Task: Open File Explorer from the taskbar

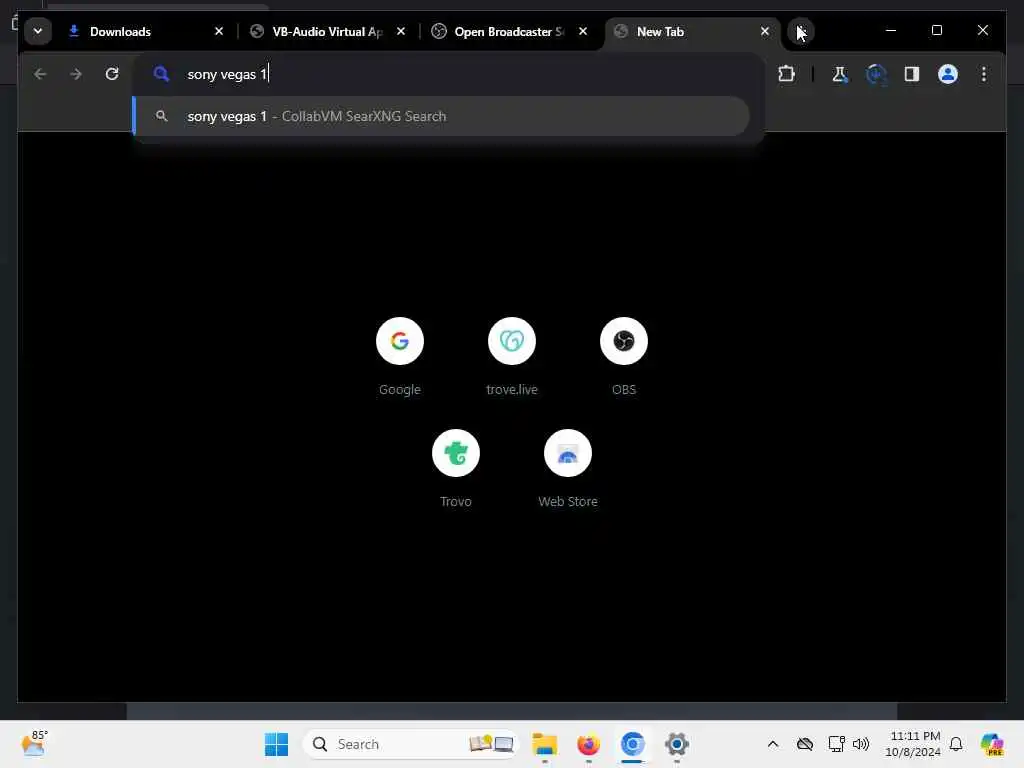Action: coord(544,744)
